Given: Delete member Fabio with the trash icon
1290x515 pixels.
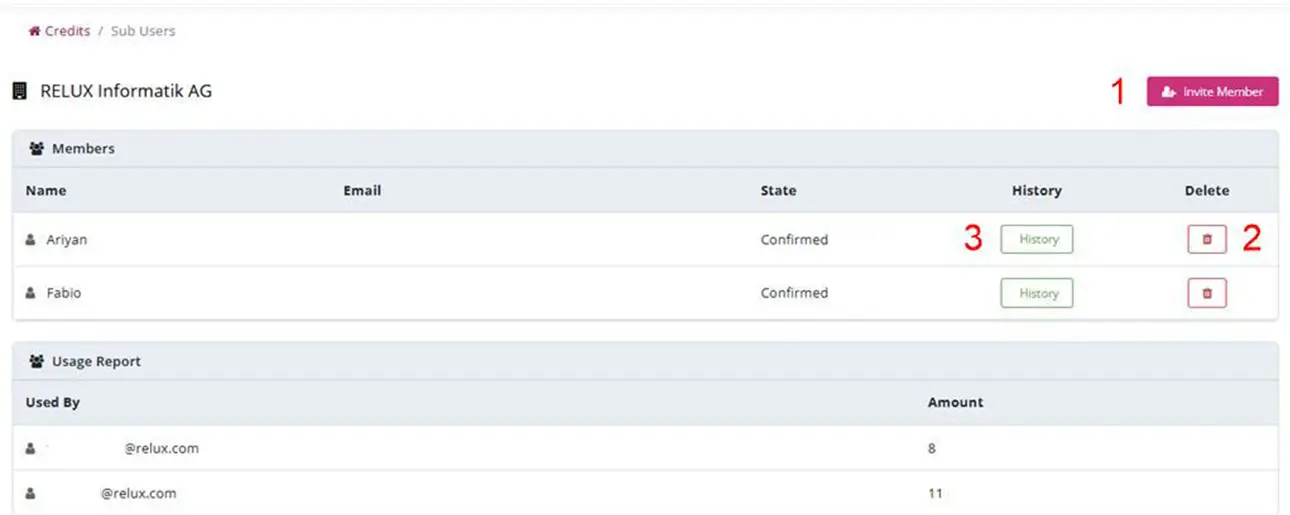Looking at the screenshot, I should tap(1207, 293).
